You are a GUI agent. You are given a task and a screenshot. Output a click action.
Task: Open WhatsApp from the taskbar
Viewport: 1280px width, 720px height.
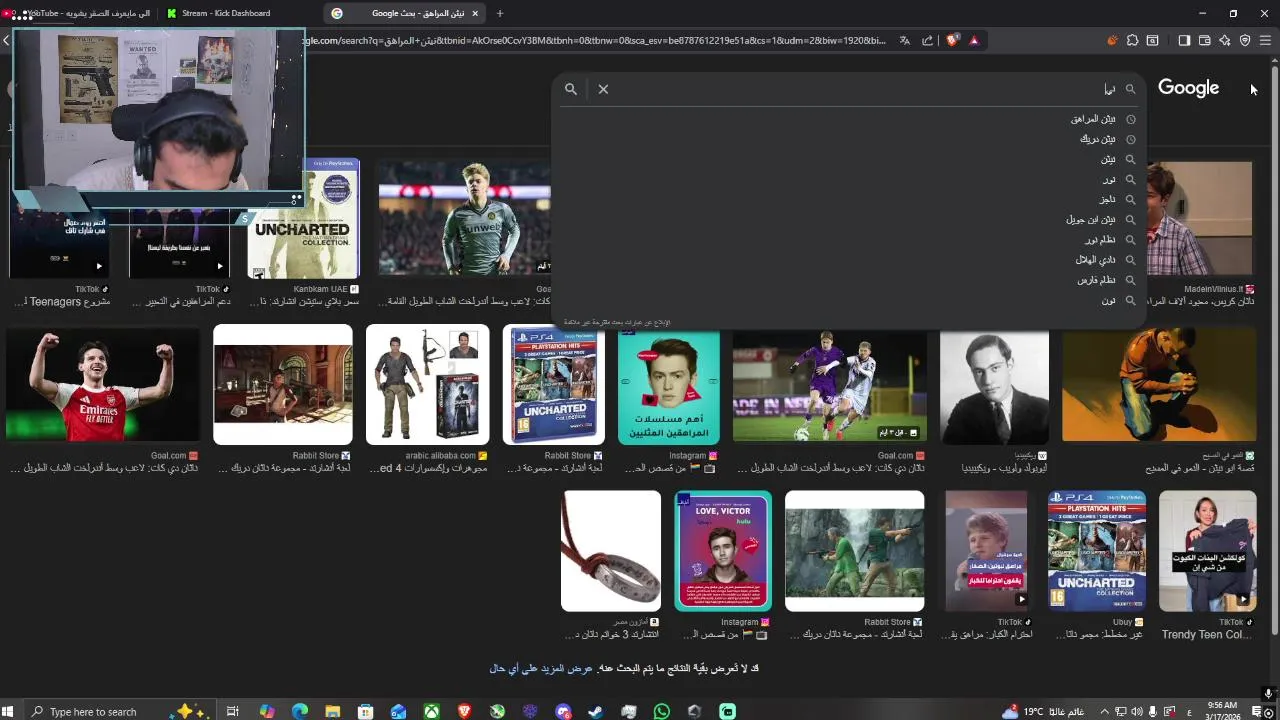pos(661,711)
